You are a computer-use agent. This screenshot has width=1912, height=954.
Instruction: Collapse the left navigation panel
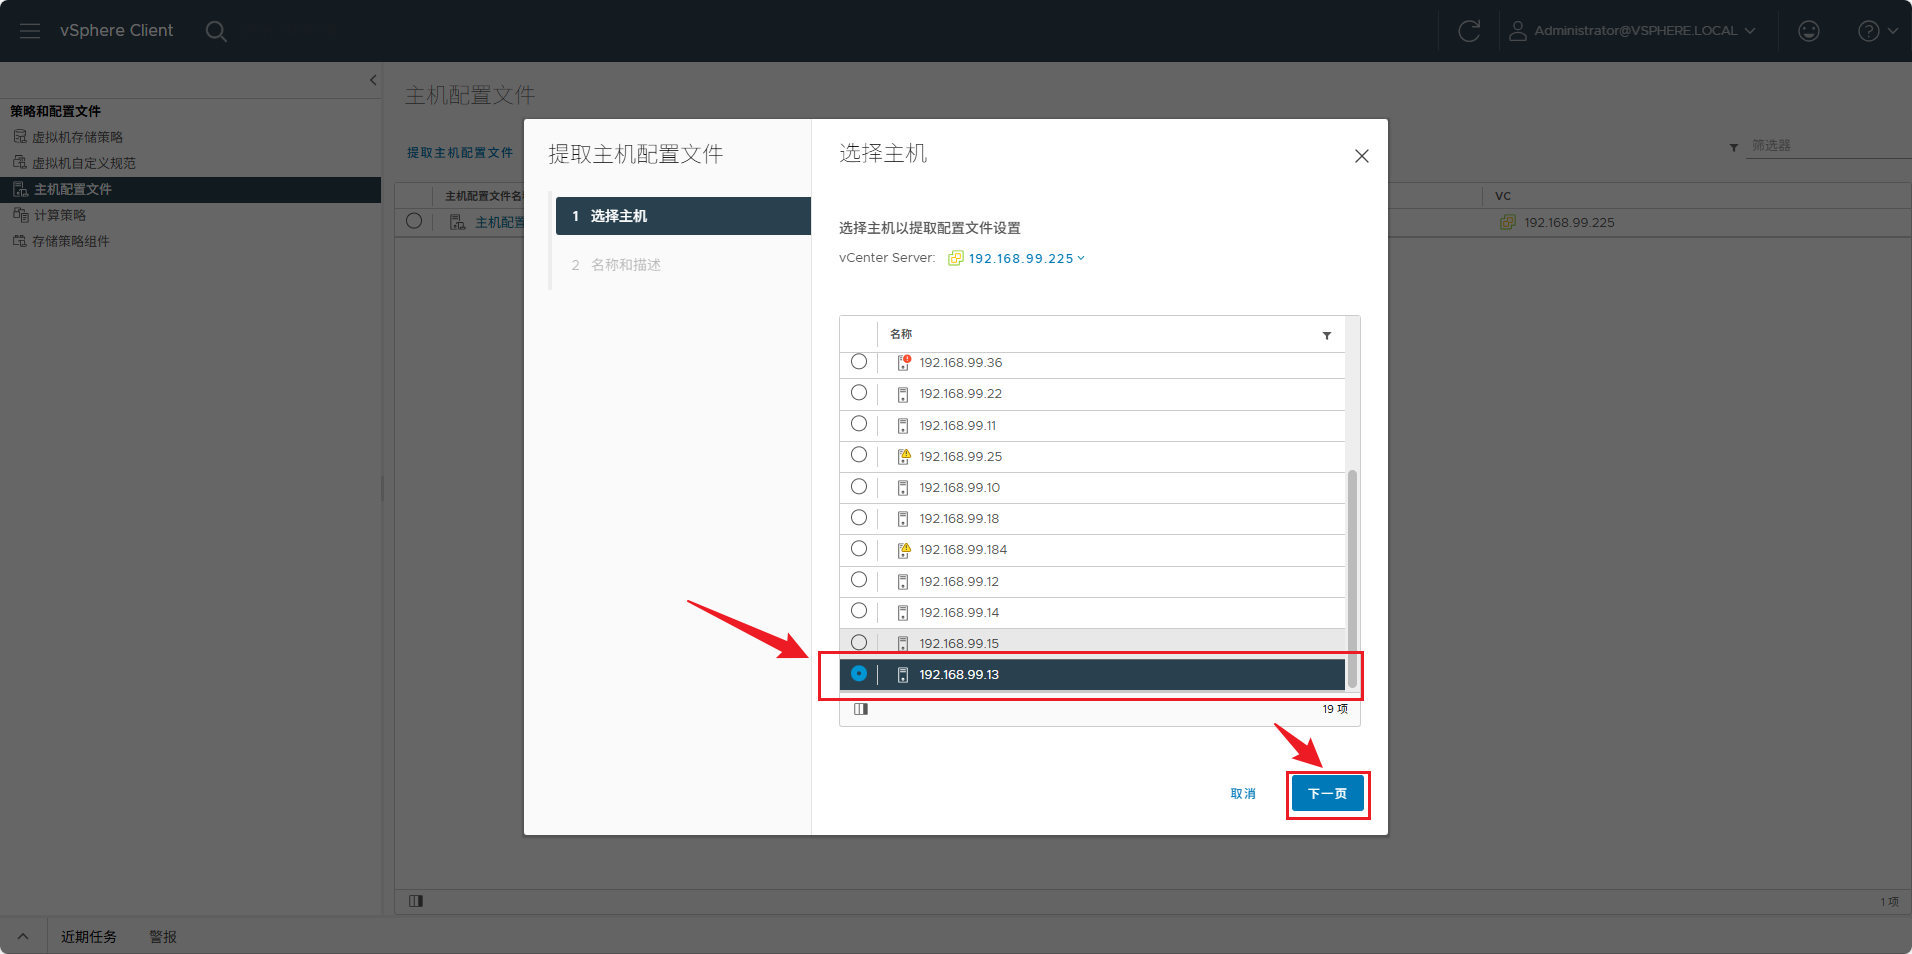[x=373, y=80]
